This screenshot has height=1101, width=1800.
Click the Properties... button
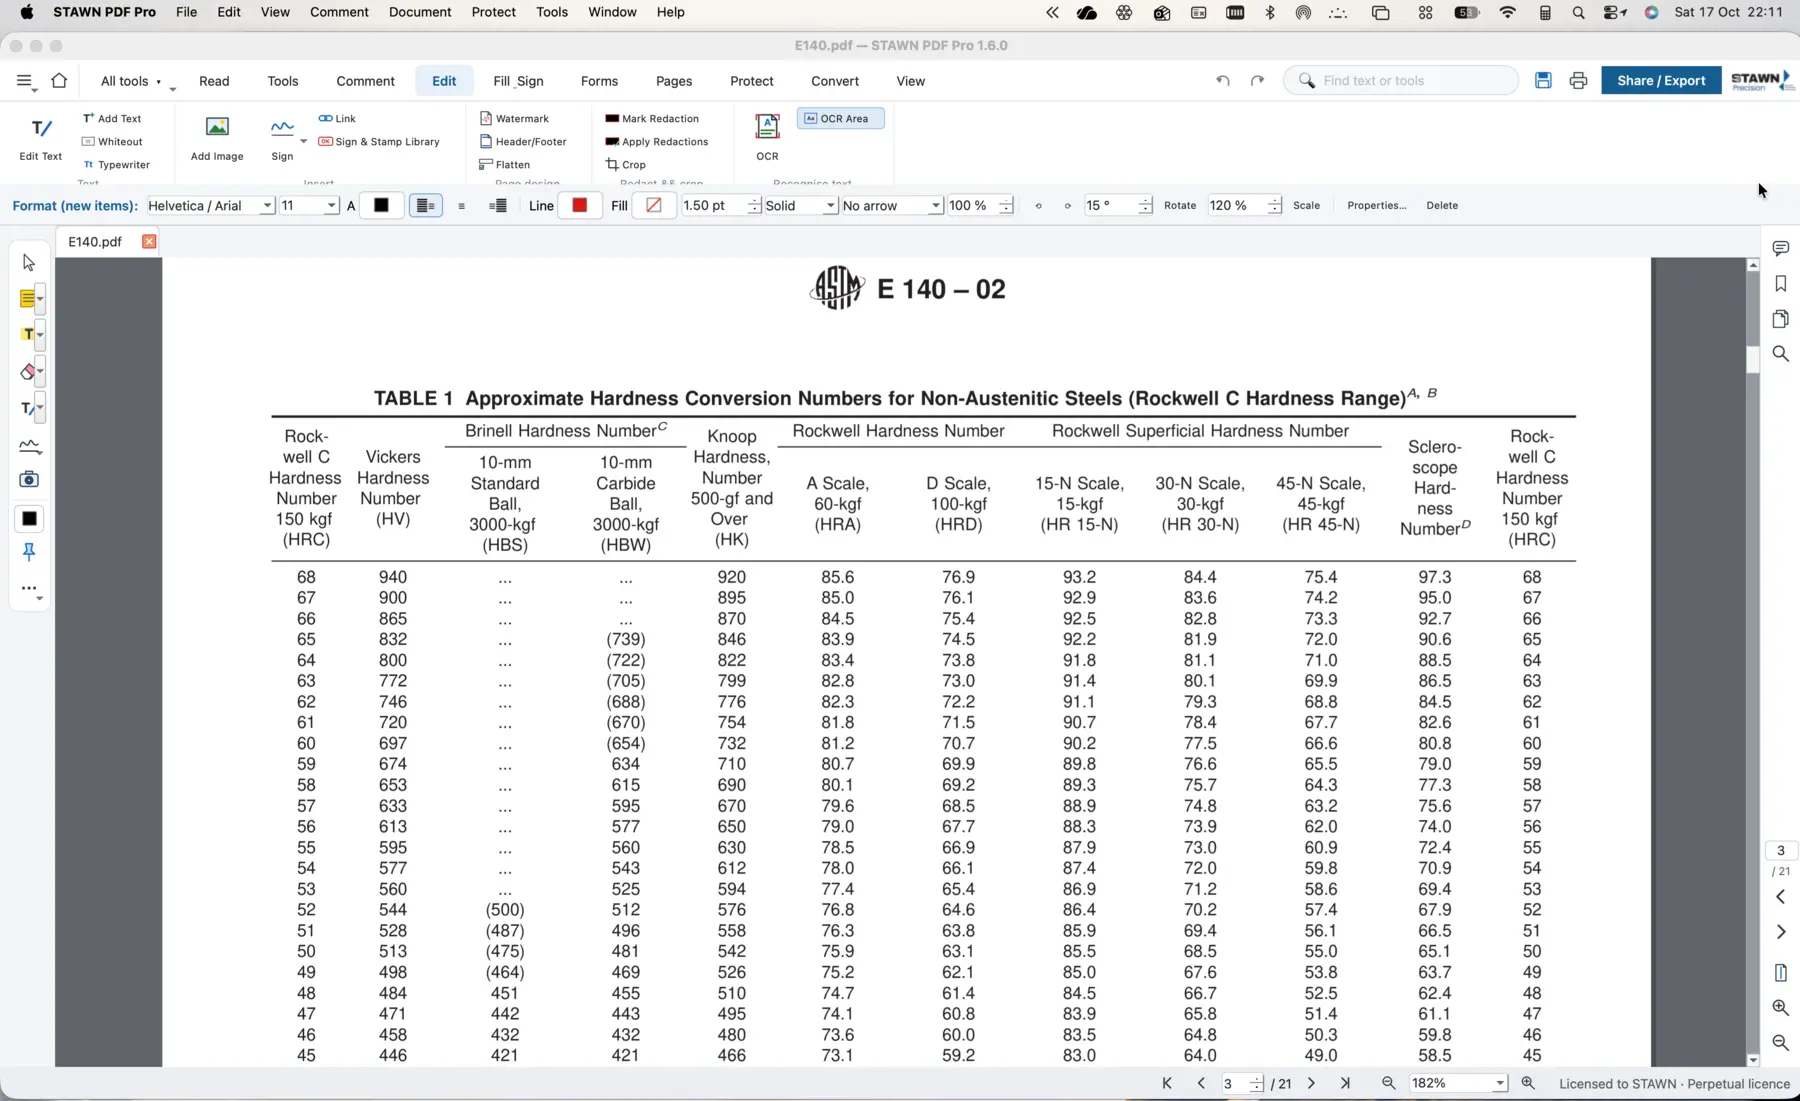[x=1377, y=206]
